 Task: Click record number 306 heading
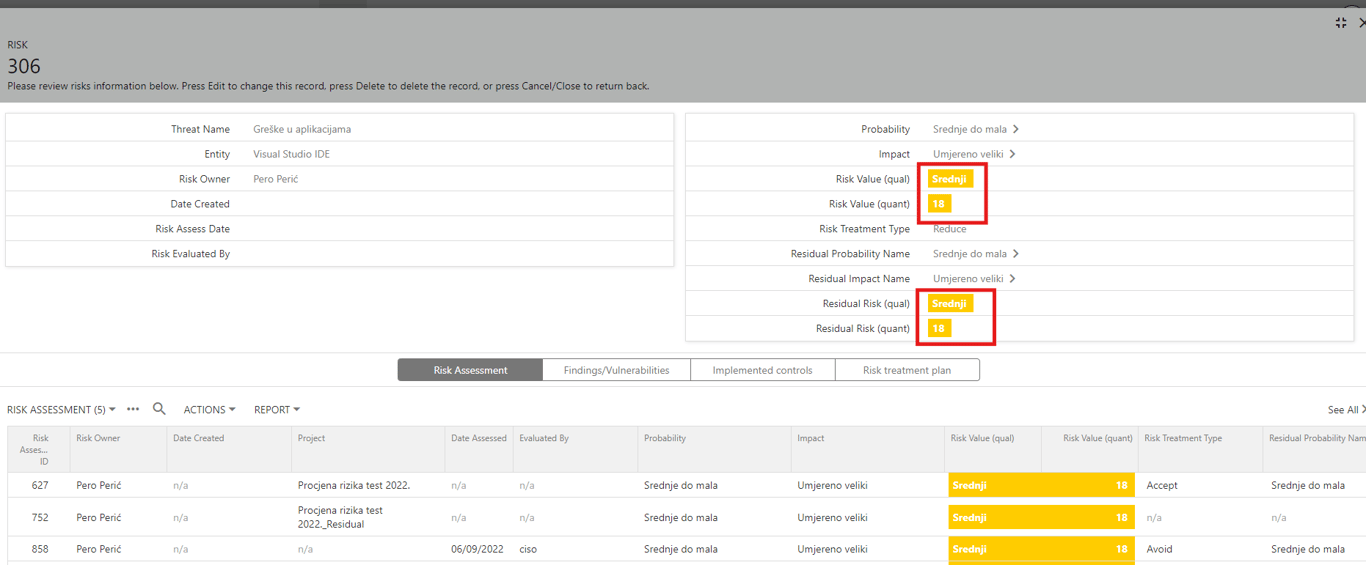pyautogui.click(x=24, y=66)
